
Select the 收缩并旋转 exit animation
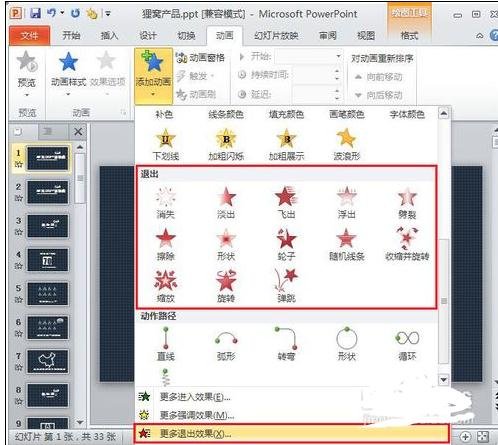(x=407, y=244)
